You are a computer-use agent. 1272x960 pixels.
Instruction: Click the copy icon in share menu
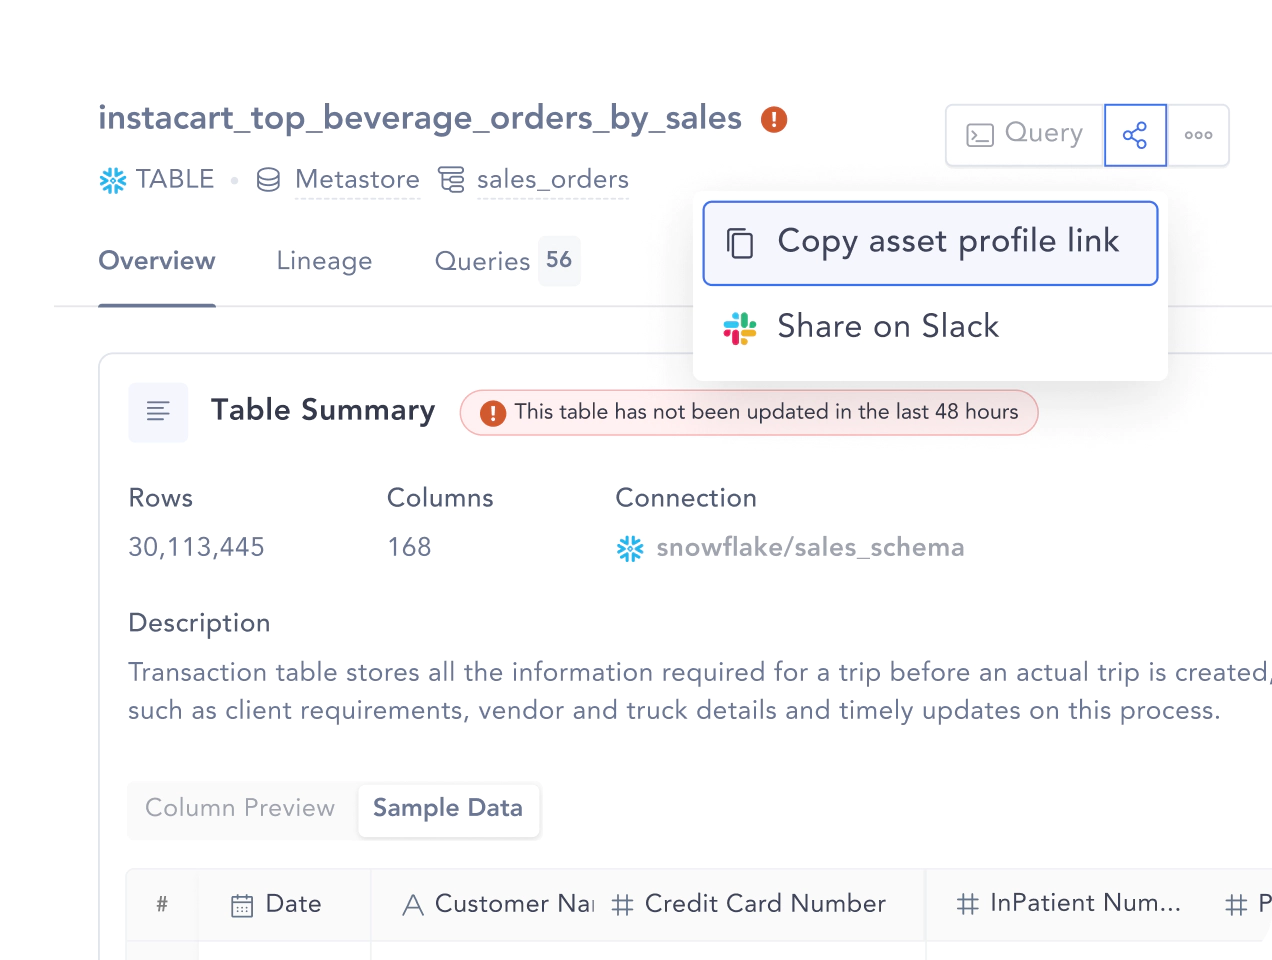tap(740, 243)
